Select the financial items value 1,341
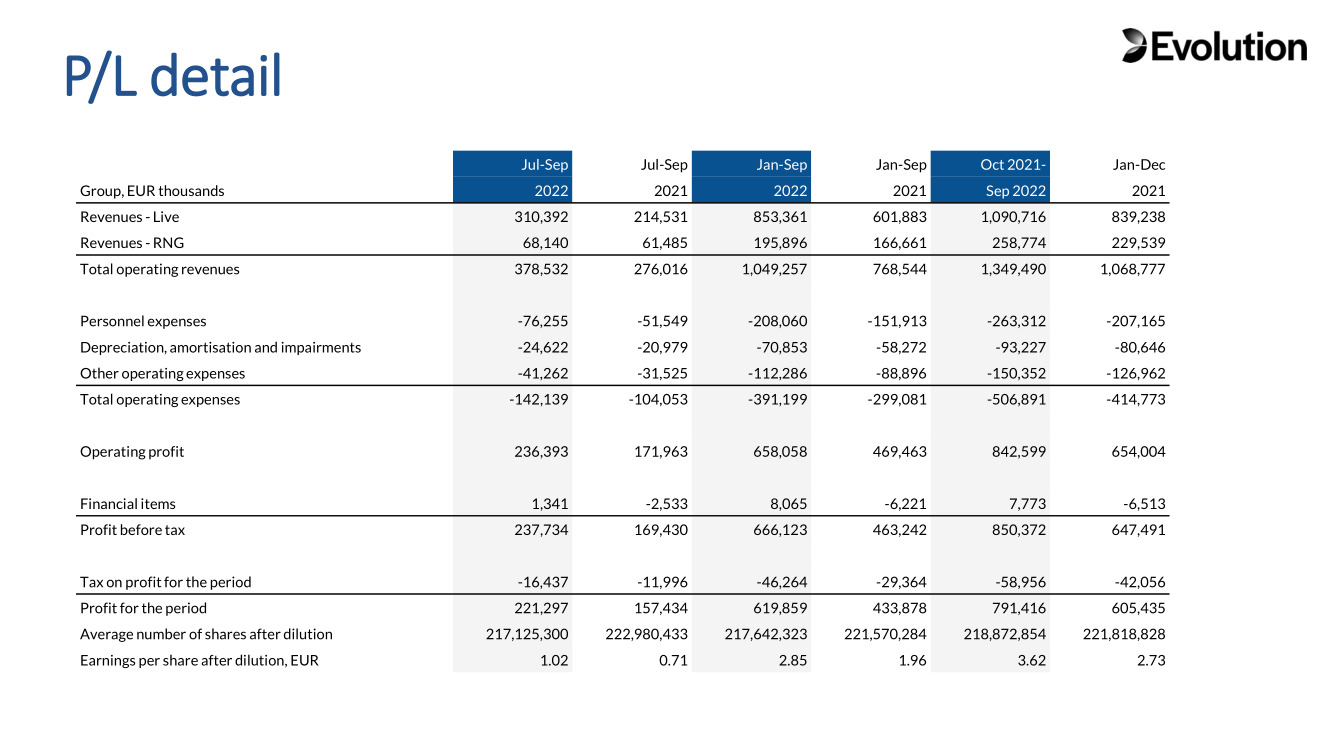1334x750 pixels. click(x=550, y=504)
